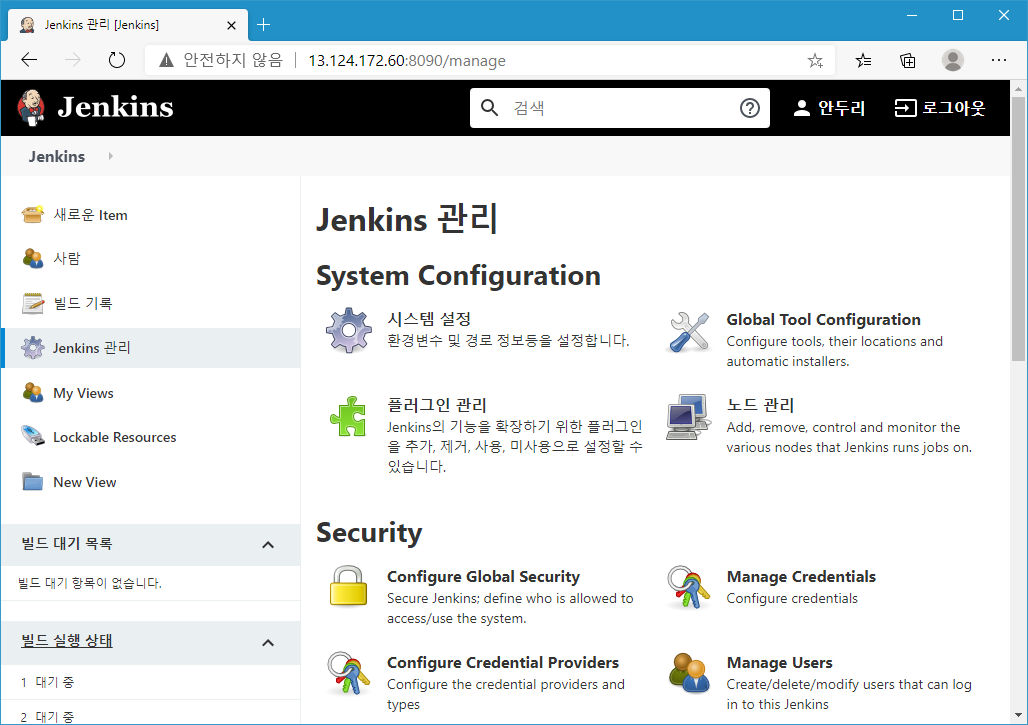Screen dimensions: 1028x725
Task: Open the 플러그인 관리 link
Action: tap(437, 405)
